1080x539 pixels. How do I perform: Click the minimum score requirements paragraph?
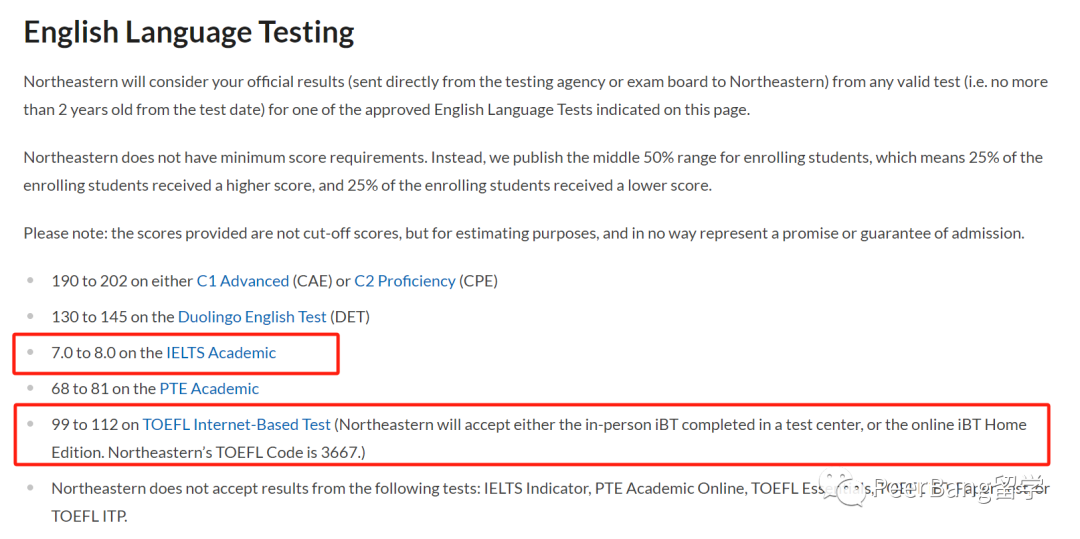pyautogui.click(x=533, y=171)
